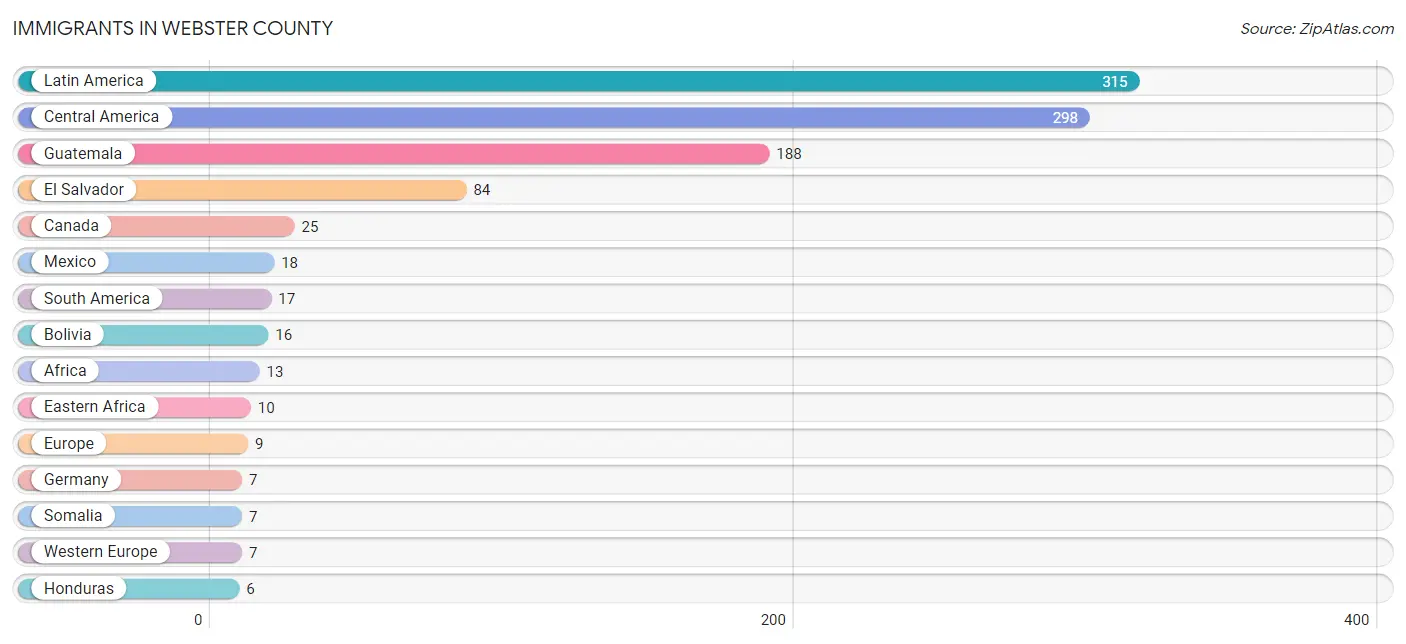Select the 9 value beside Europe
The width and height of the screenshot is (1406, 644).
point(259,444)
